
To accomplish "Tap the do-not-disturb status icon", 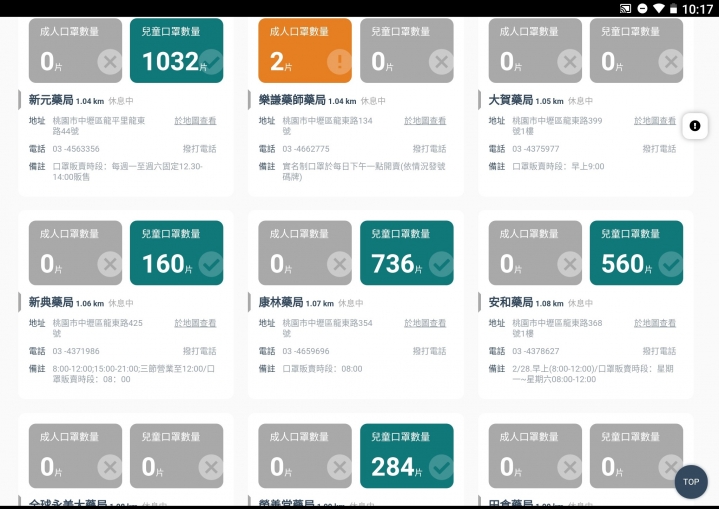I will point(642,8).
